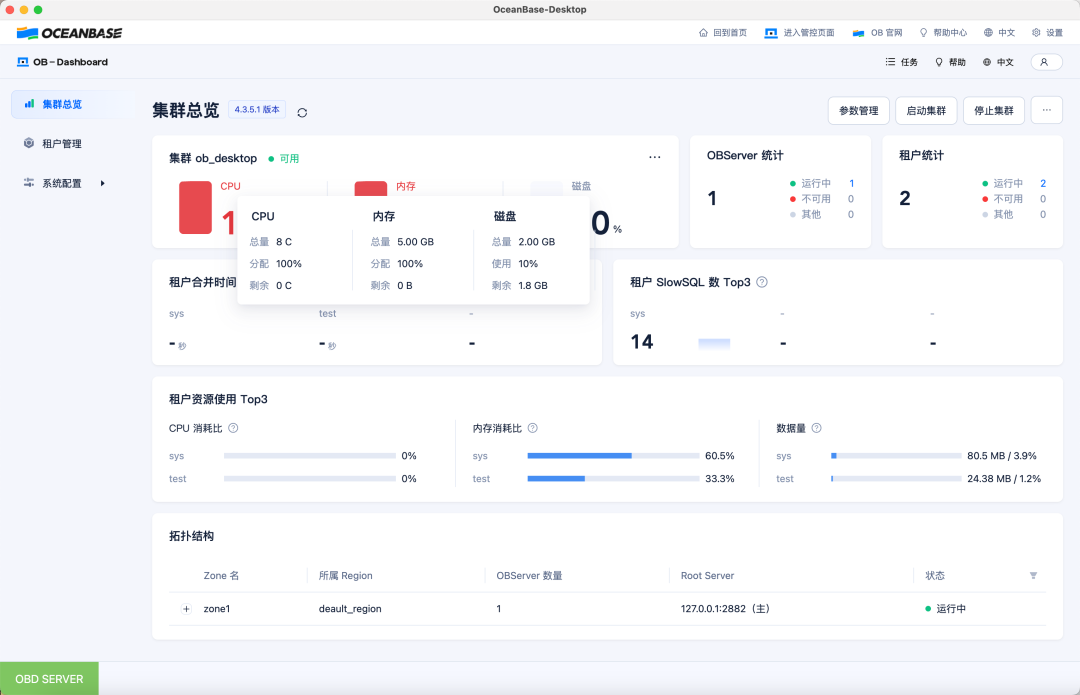Open 进入管控页面 in the top bar
The image size is (1080, 695).
tap(800, 32)
